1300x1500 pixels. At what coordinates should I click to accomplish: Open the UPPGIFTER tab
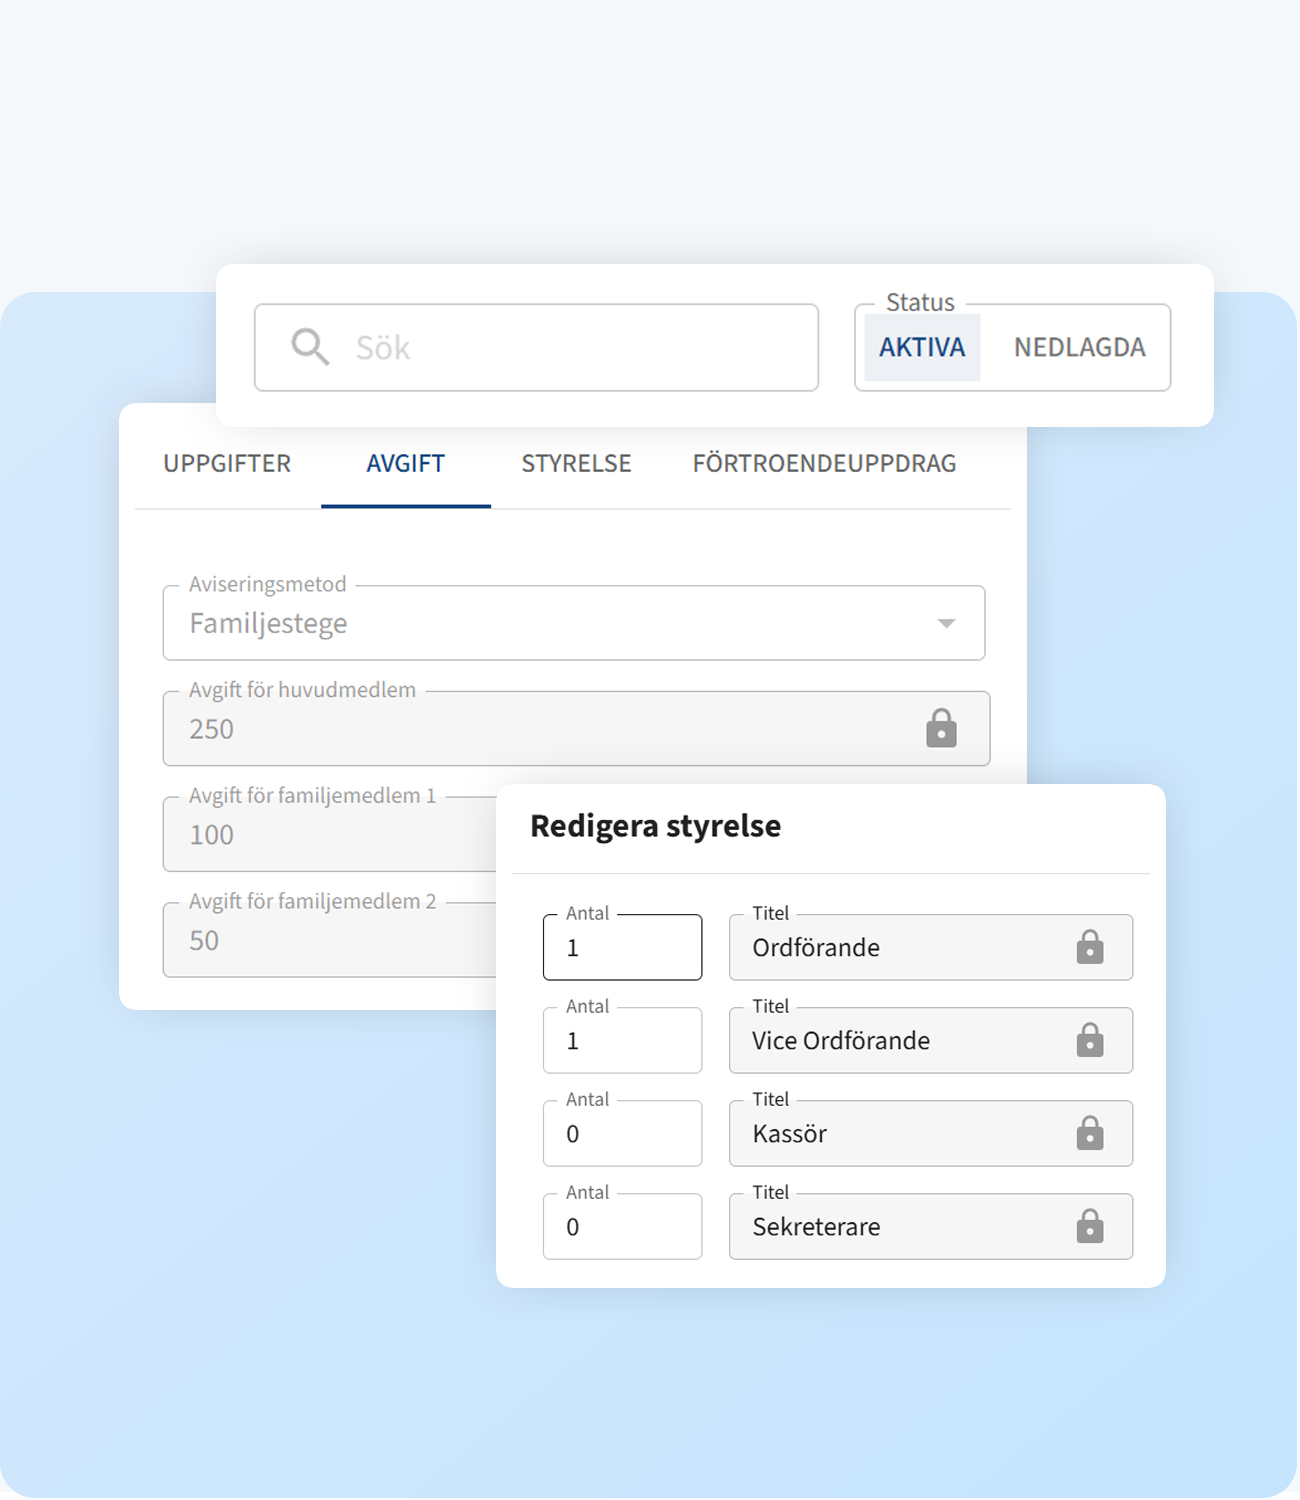click(227, 463)
